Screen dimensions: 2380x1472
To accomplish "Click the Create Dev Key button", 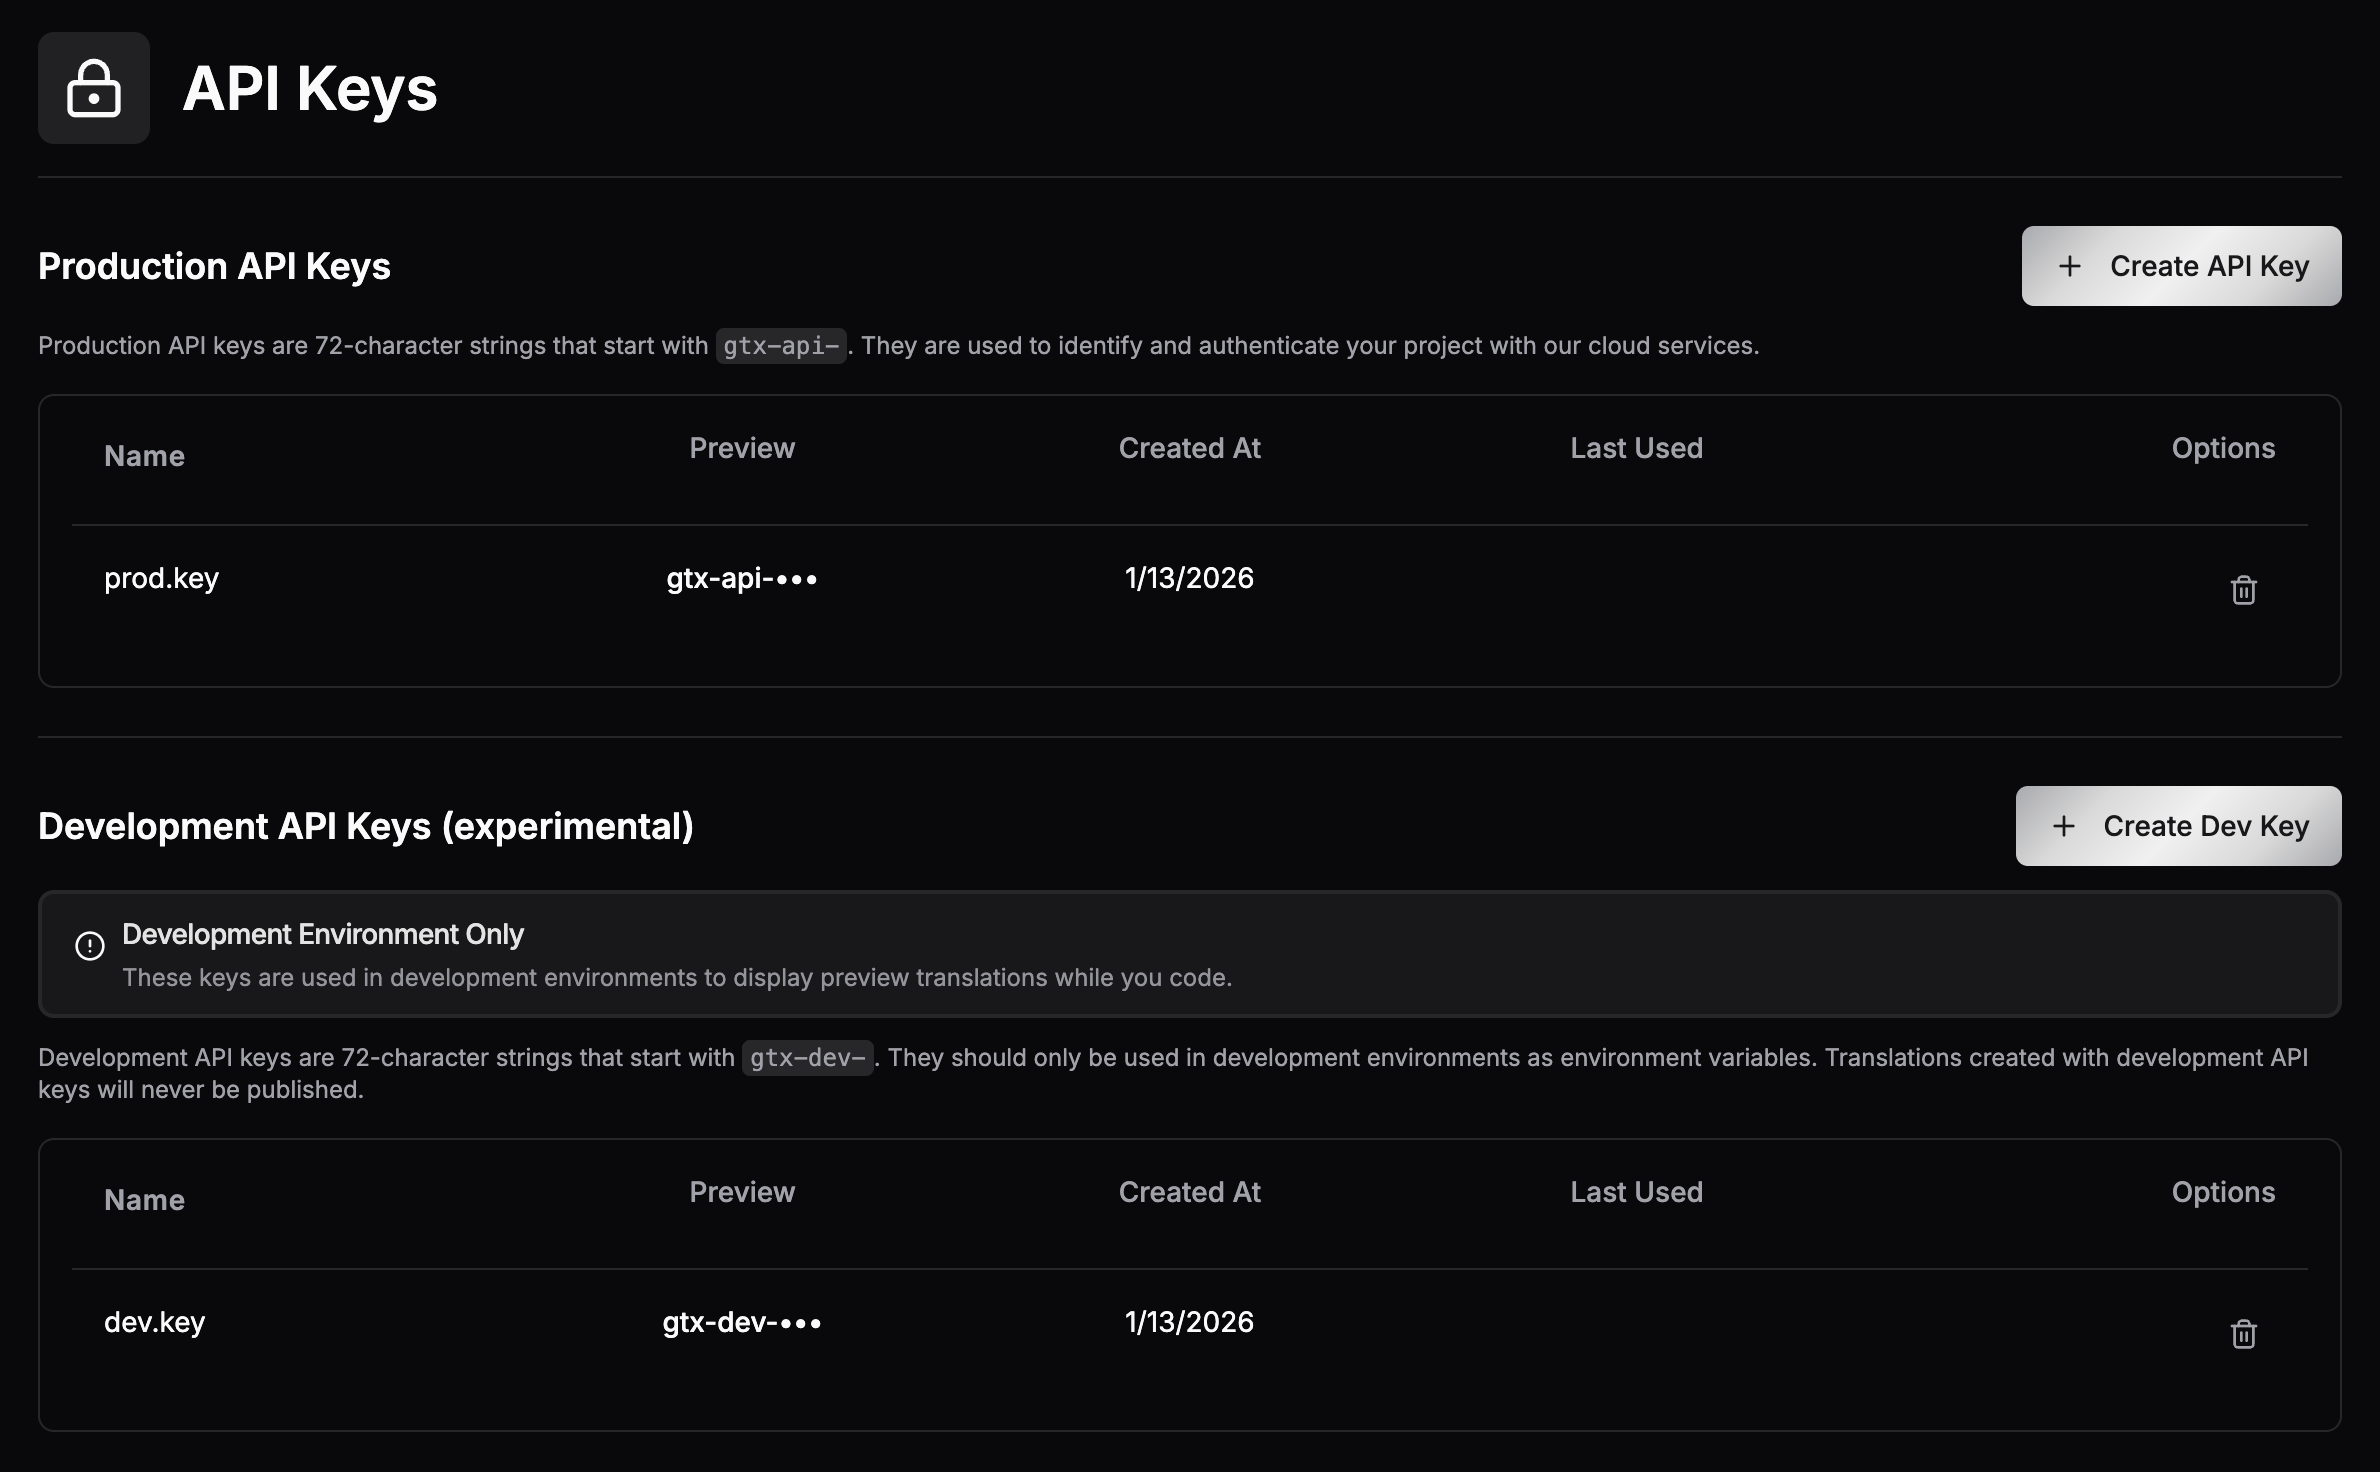I will click(x=2178, y=826).
